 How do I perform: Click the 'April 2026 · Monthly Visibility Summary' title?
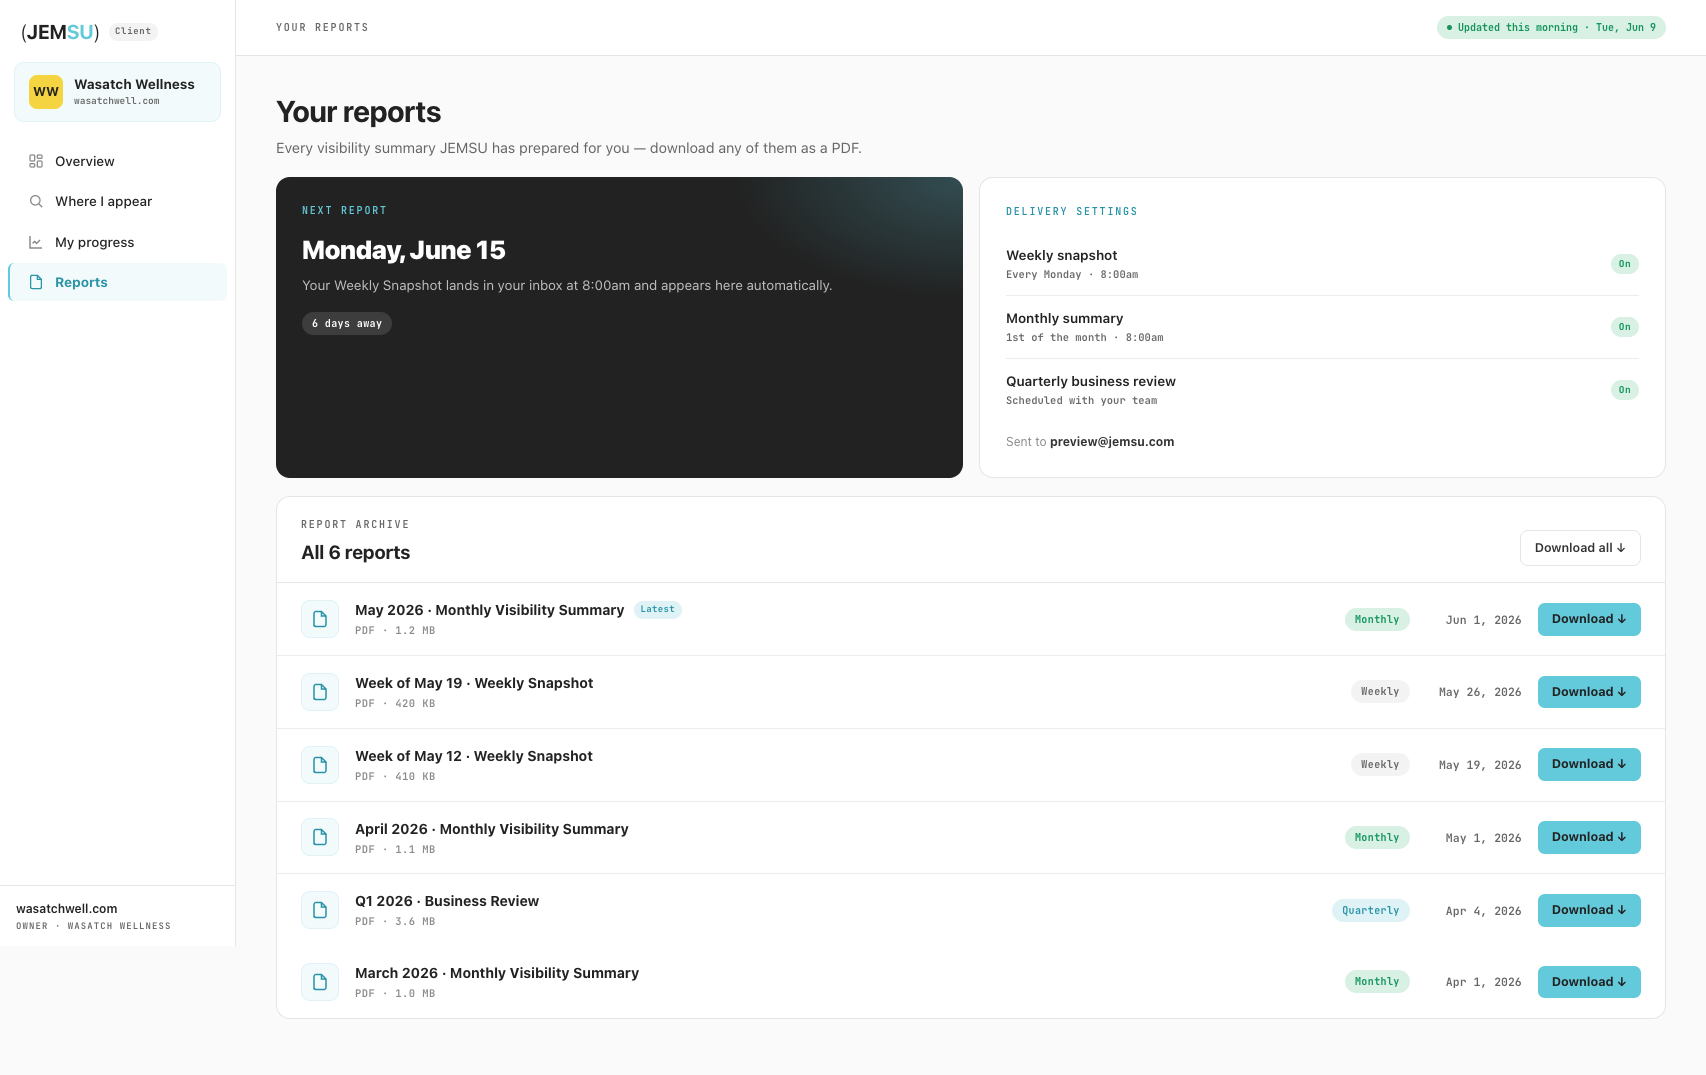(x=492, y=829)
